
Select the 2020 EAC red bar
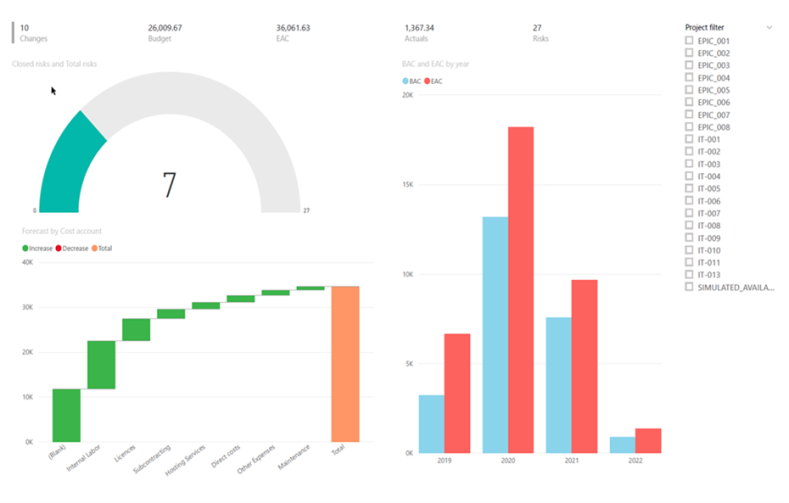click(x=521, y=290)
